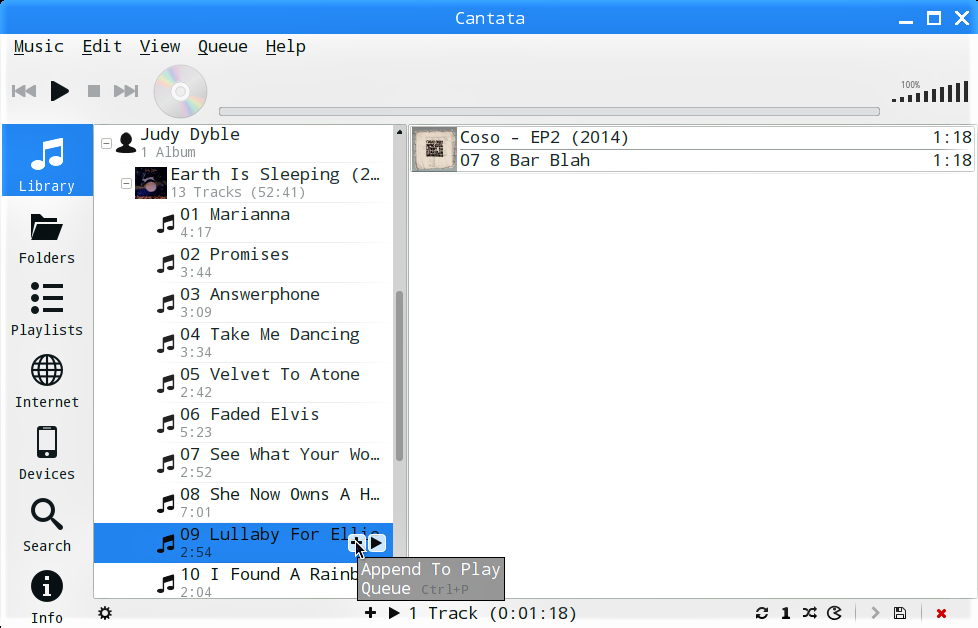
Task: Open the Edit menu
Action: pos(102,47)
